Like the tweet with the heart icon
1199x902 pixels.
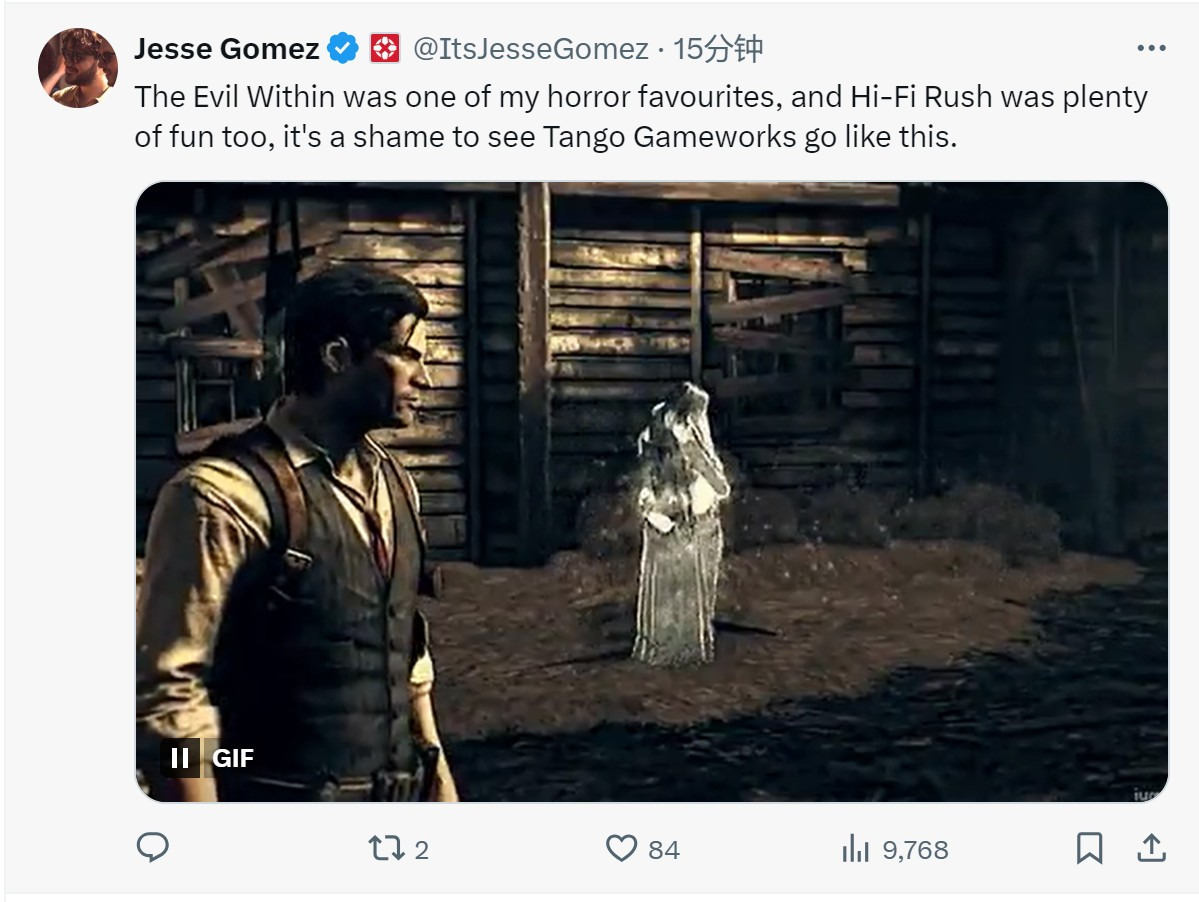(622, 849)
